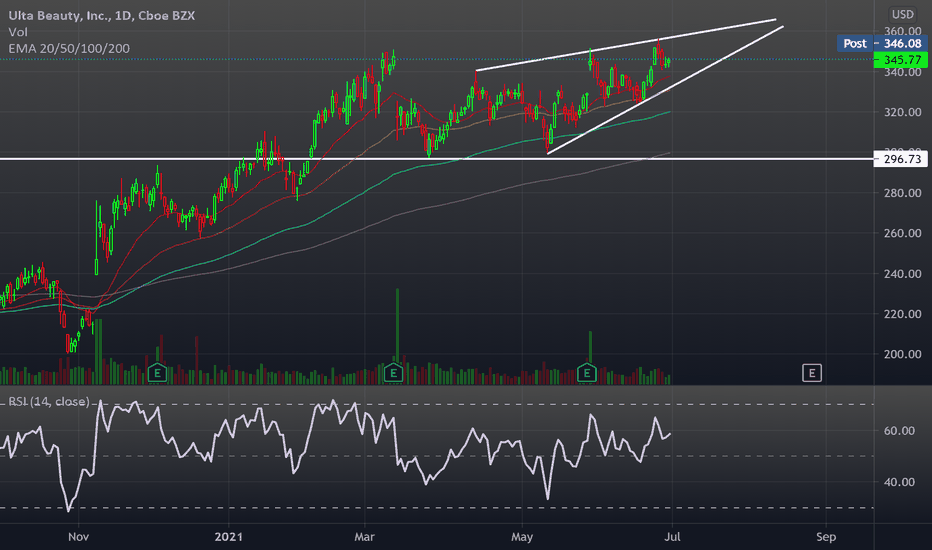Click the 296.73 horizontal line price label
Screen dimensions: 932x550
point(901,159)
